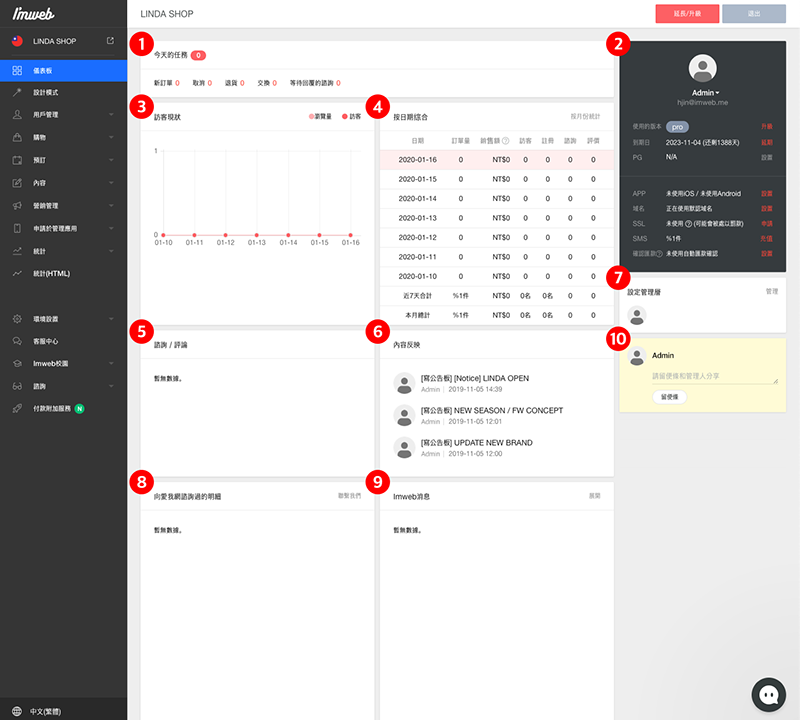Image resolution: width=800 pixels, height=720 pixels.
Task: Click the glasses icon for 諮詢
Action: pyautogui.click(x=17, y=386)
